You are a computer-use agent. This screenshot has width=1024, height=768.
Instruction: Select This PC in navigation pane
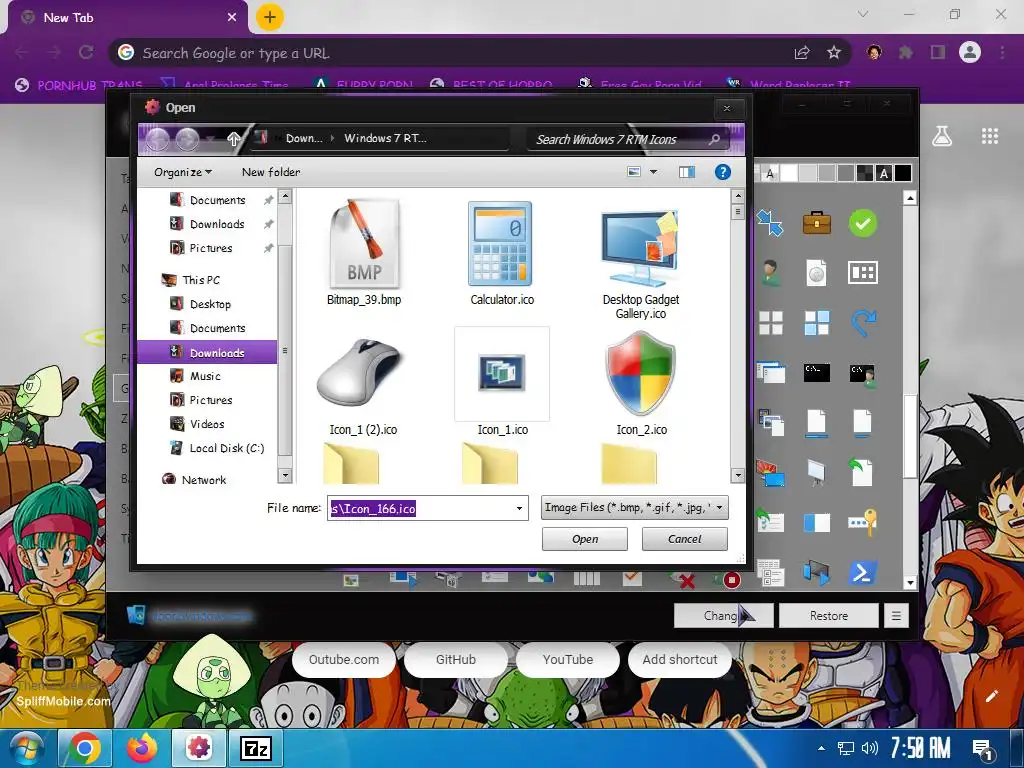[x=200, y=280]
